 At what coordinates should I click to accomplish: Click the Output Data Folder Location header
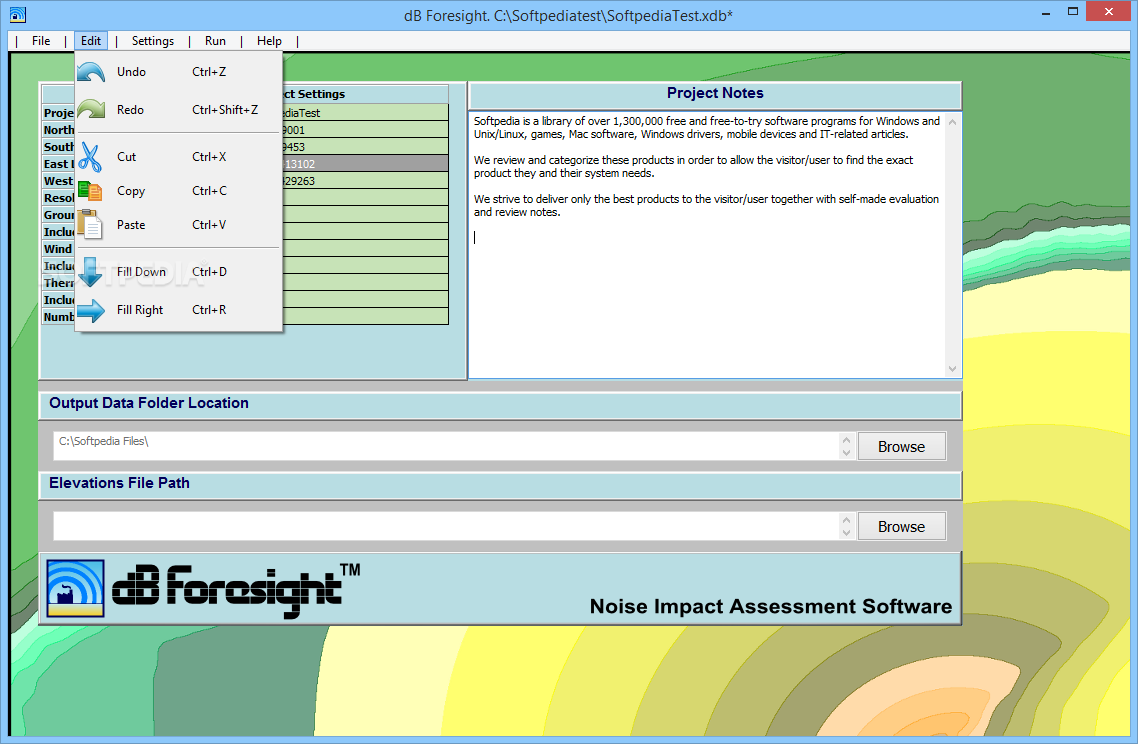tap(500, 404)
